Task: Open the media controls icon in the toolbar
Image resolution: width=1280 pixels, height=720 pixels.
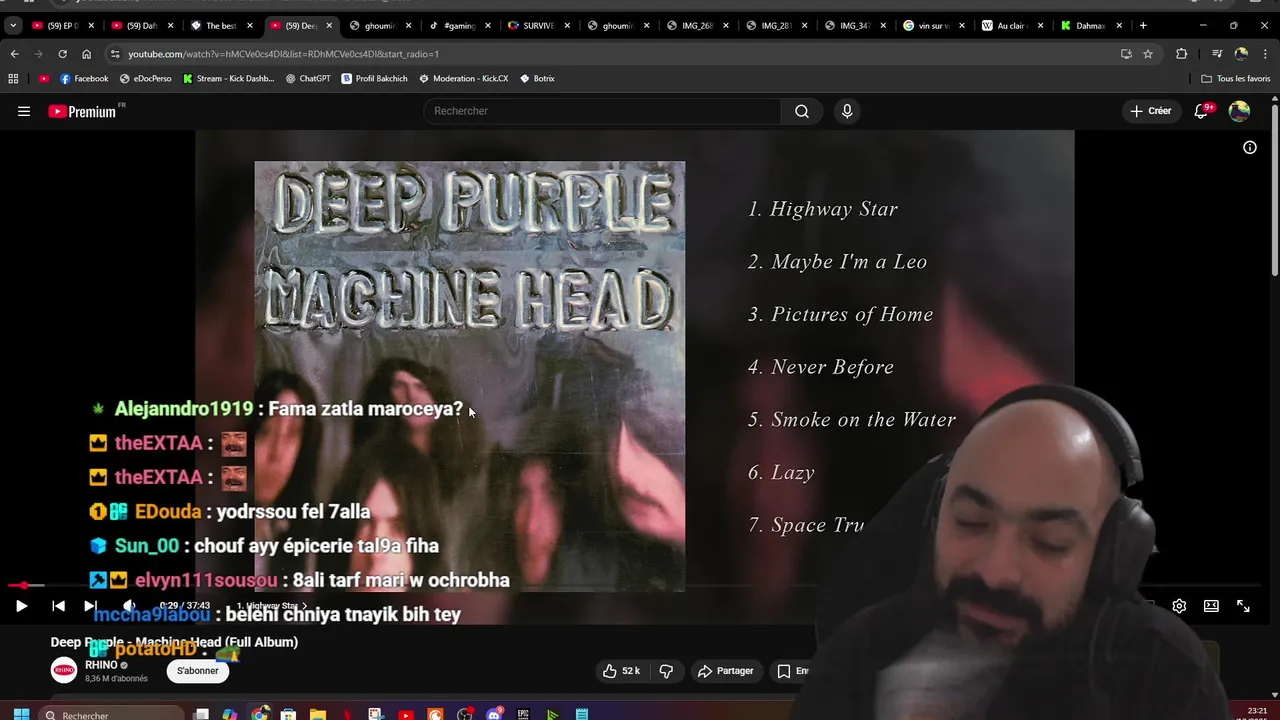Action: pyautogui.click(x=1217, y=54)
